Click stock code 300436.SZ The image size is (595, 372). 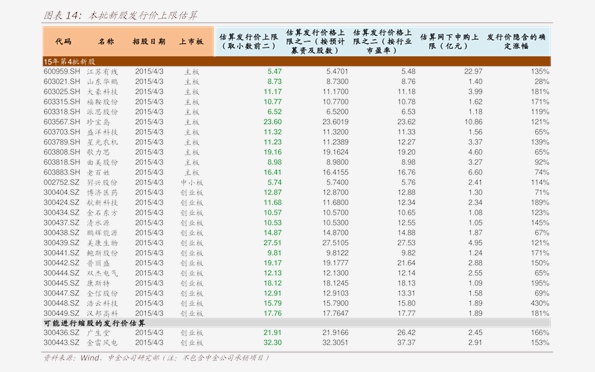point(61,333)
